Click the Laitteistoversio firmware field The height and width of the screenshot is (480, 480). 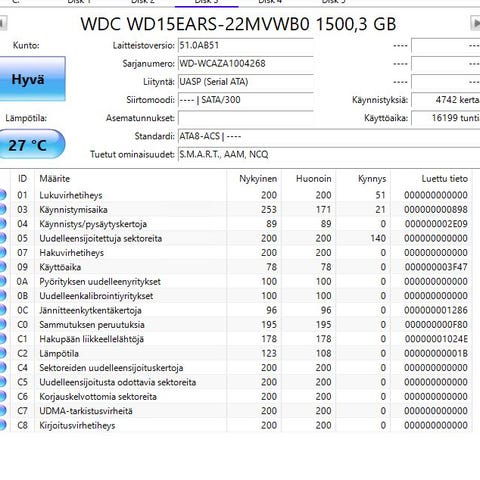[x=246, y=45]
